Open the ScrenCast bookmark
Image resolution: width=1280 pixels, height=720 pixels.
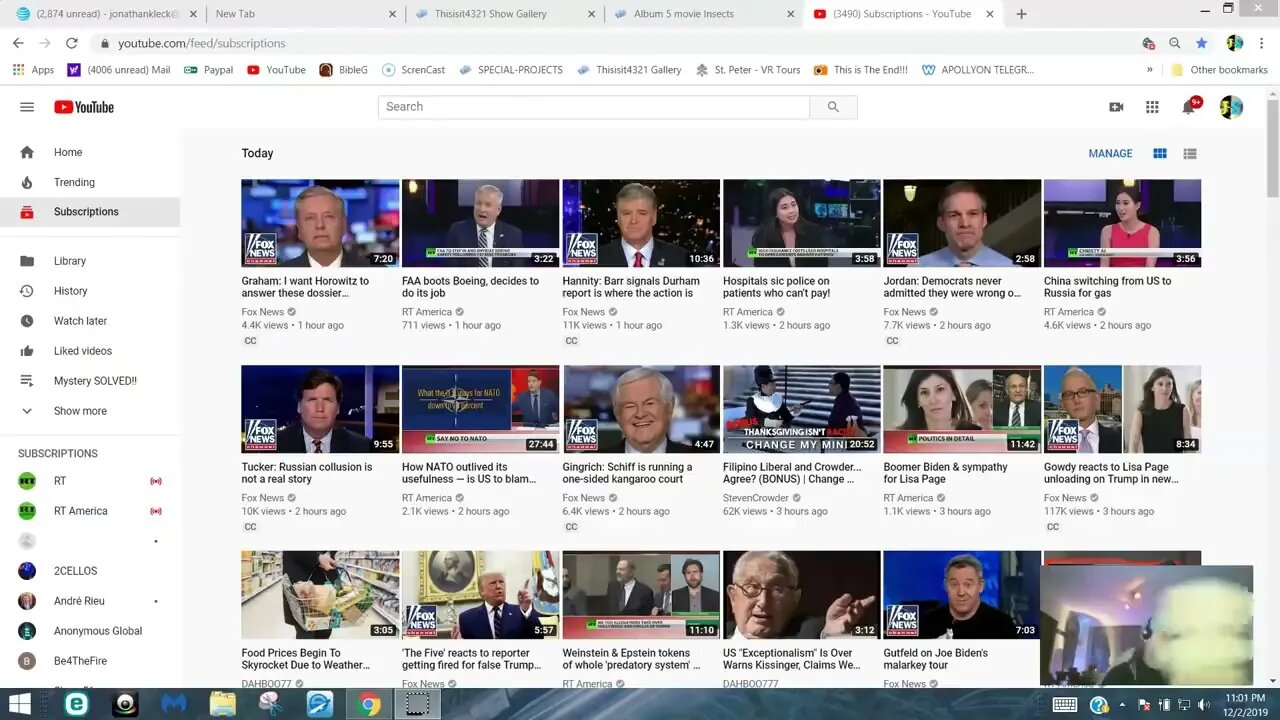pyautogui.click(x=414, y=70)
